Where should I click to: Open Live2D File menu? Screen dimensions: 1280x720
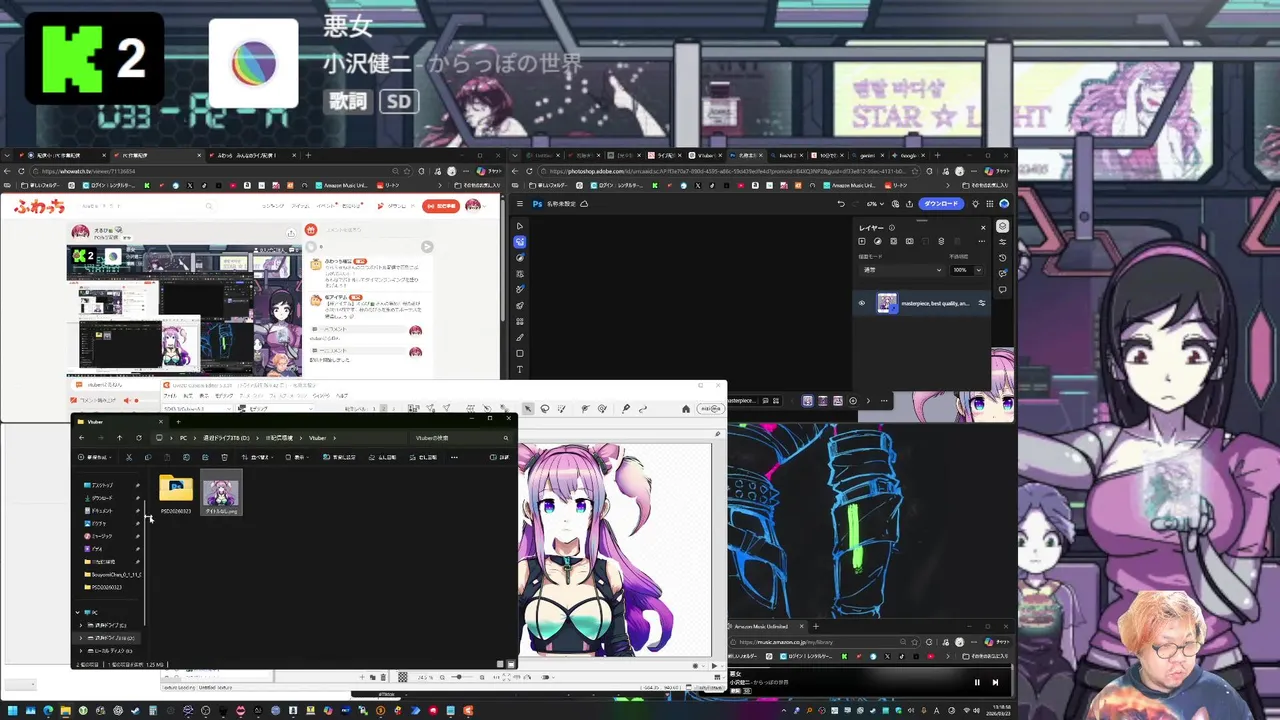170,396
